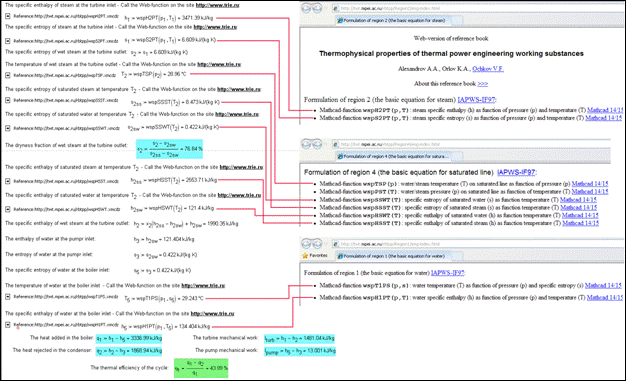Click the Favorites star in region 1 browser
The image size is (626, 381).
click(305, 256)
